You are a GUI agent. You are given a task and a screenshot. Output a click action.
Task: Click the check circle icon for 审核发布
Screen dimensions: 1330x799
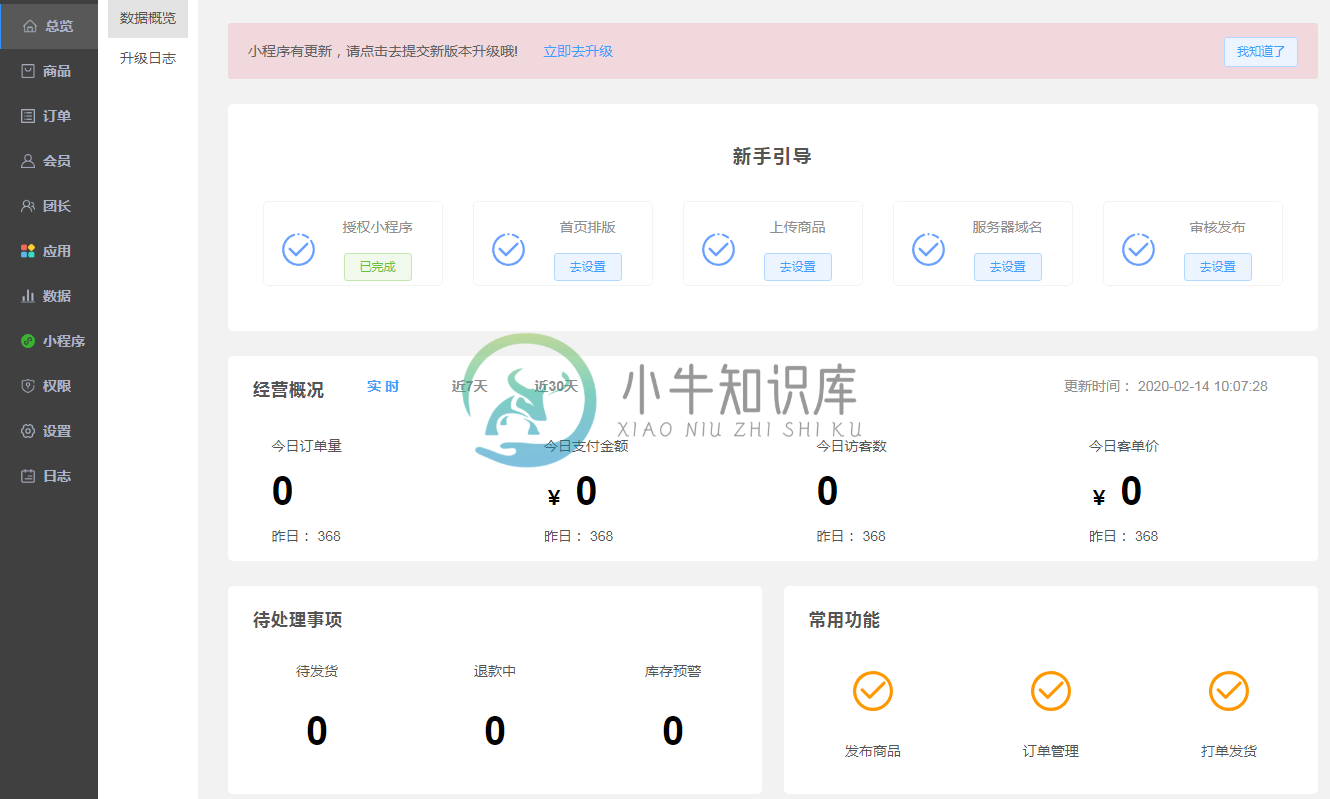(1138, 248)
